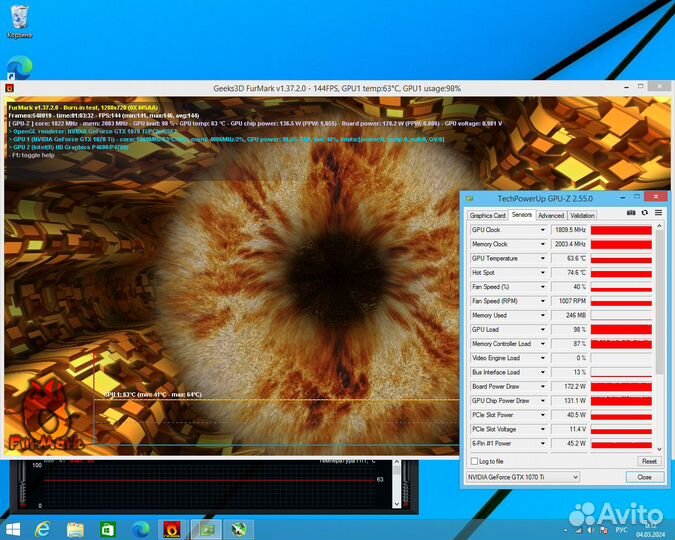Launch Internet Explorer from the taskbar
This screenshot has width=675, height=540.
[x=43, y=529]
